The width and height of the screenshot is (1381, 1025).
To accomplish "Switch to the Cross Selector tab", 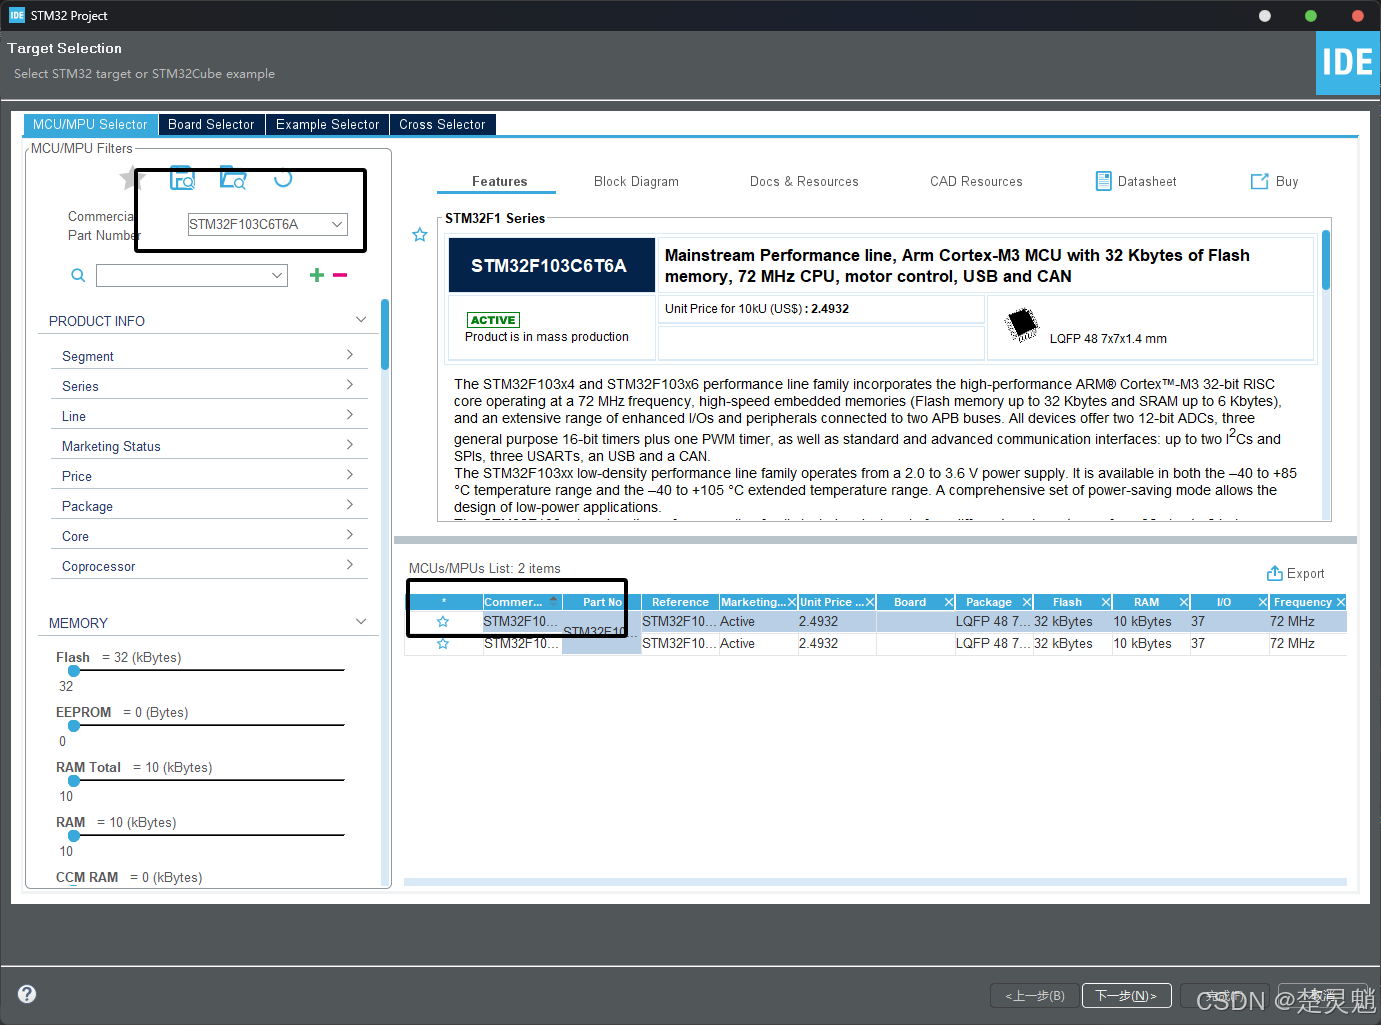I will pos(442,124).
